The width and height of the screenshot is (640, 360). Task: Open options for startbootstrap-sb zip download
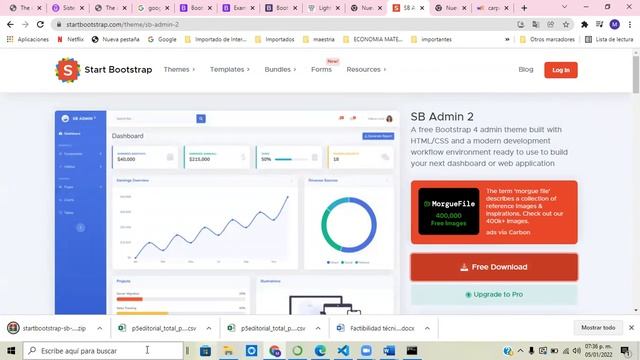pyautogui.click(x=100, y=328)
